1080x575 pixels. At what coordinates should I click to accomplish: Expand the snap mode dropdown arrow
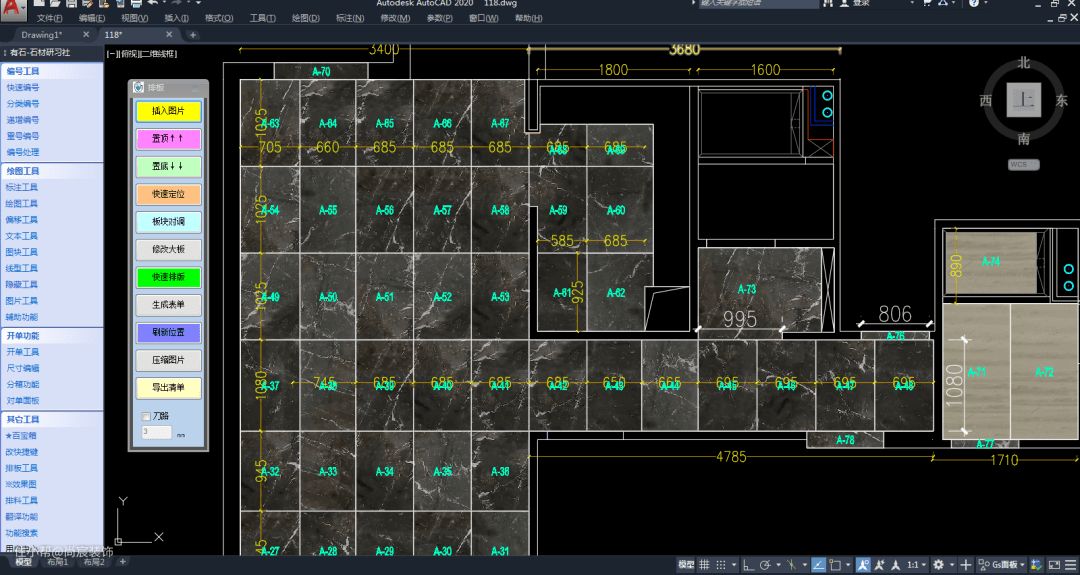[x=734, y=565]
